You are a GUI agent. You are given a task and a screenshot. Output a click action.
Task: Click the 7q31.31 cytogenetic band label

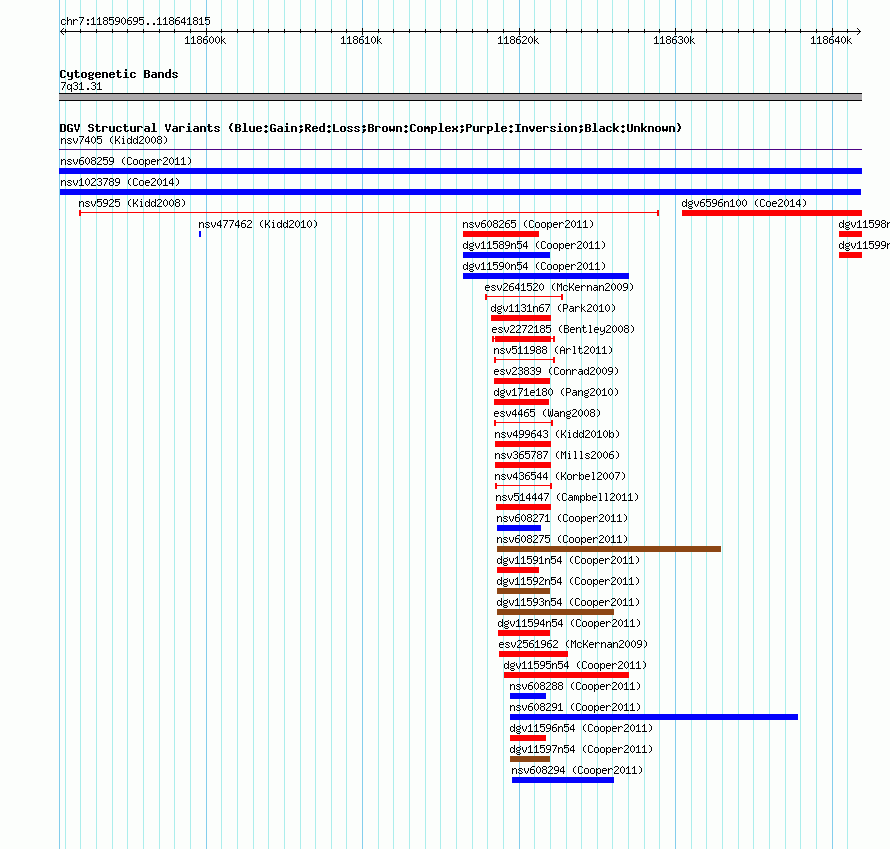[81, 86]
